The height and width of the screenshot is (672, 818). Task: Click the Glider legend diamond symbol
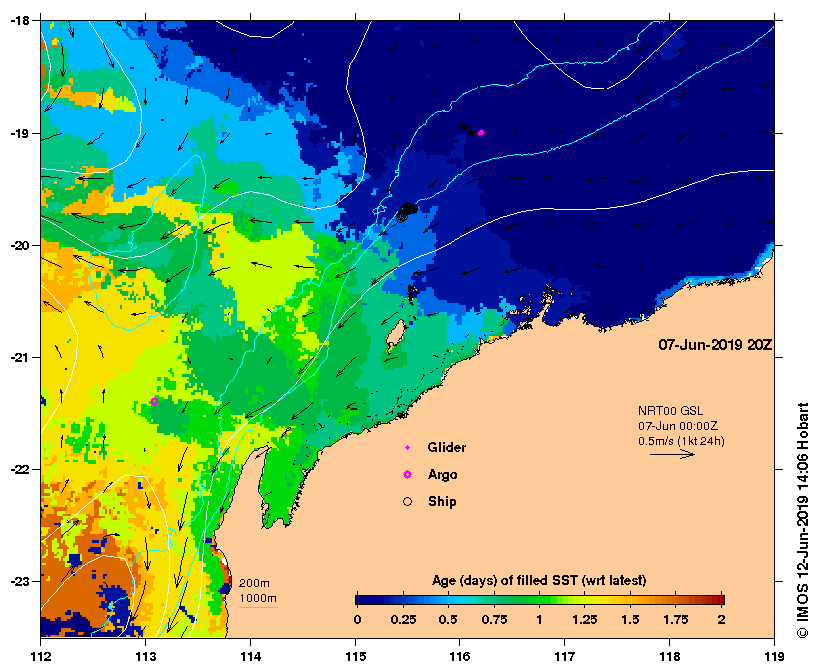pos(407,448)
